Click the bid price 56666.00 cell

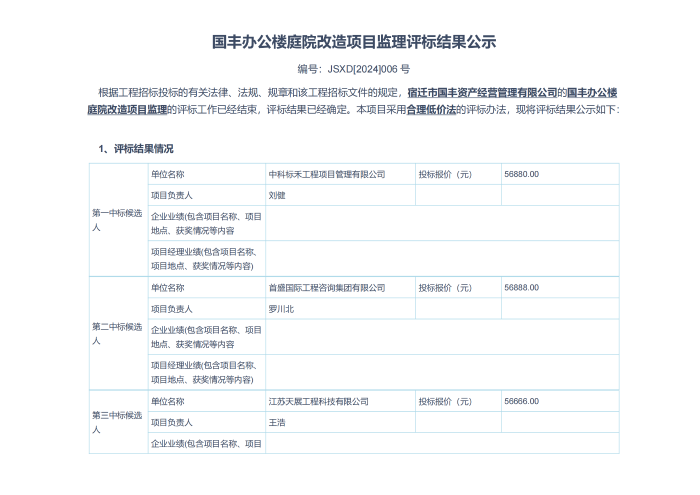click(x=560, y=401)
